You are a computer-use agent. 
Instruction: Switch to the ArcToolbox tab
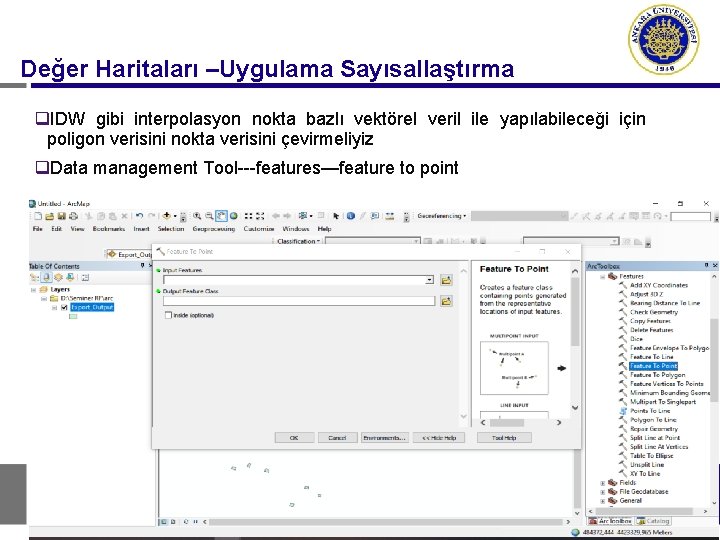[610, 521]
